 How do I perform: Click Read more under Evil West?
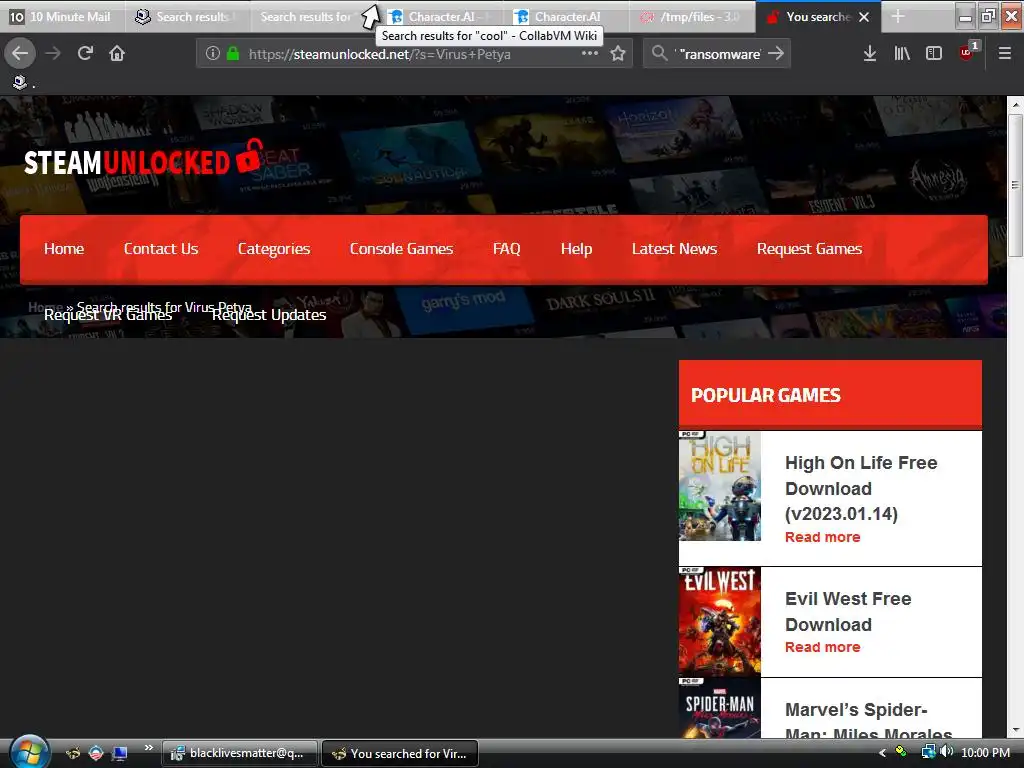pos(822,647)
